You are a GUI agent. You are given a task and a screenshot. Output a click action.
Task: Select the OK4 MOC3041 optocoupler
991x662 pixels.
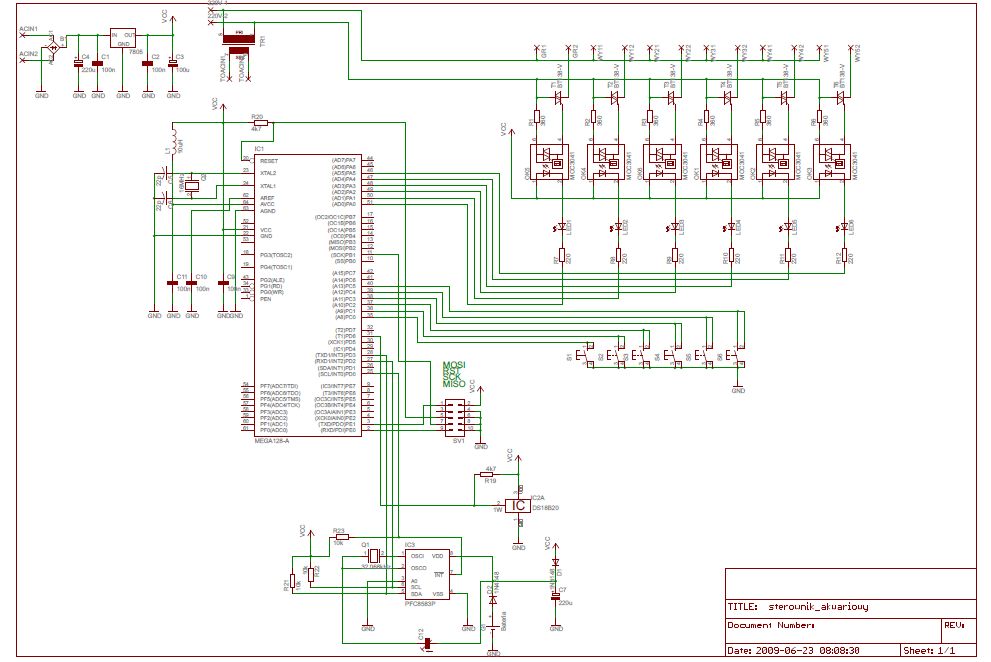(606, 162)
